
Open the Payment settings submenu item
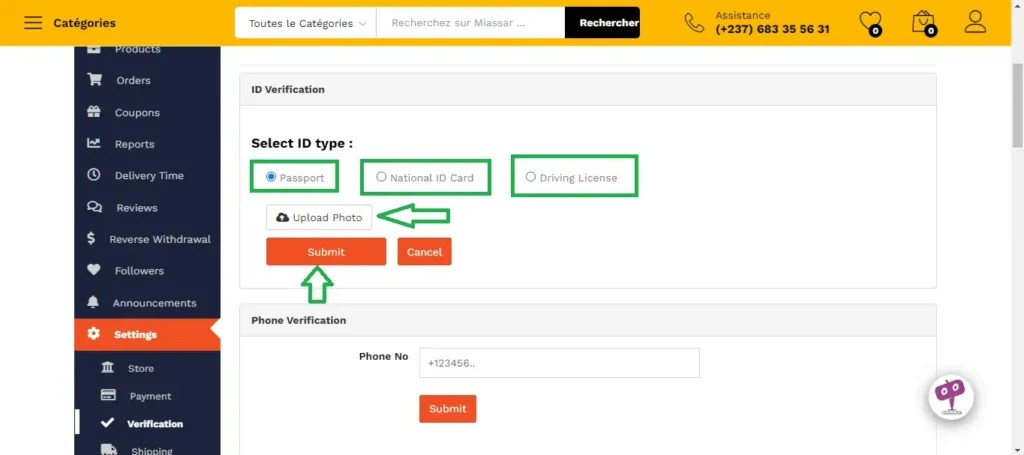pos(150,396)
